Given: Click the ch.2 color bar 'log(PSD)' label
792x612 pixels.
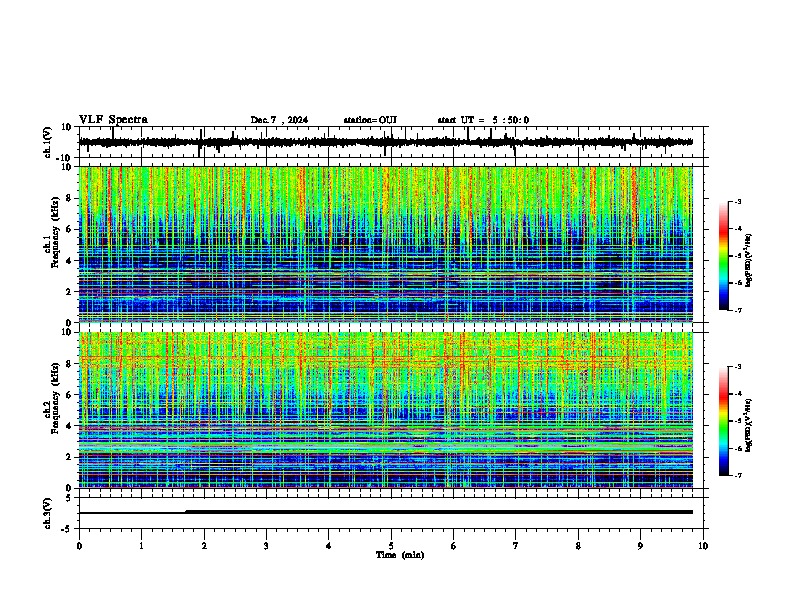Looking at the screenshot, I should (x=749, y=425).
